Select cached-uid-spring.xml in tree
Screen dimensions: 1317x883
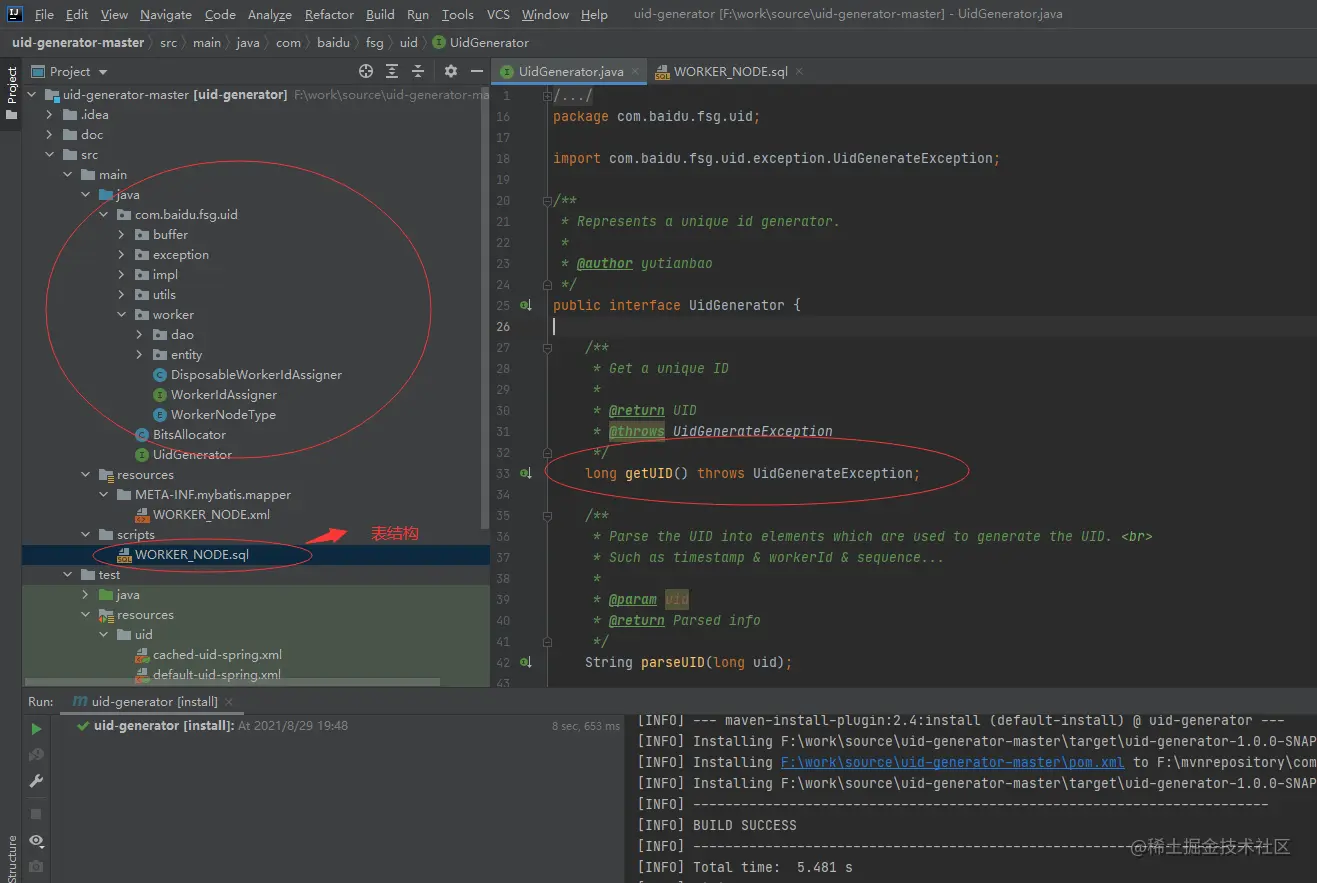point(217,654)
